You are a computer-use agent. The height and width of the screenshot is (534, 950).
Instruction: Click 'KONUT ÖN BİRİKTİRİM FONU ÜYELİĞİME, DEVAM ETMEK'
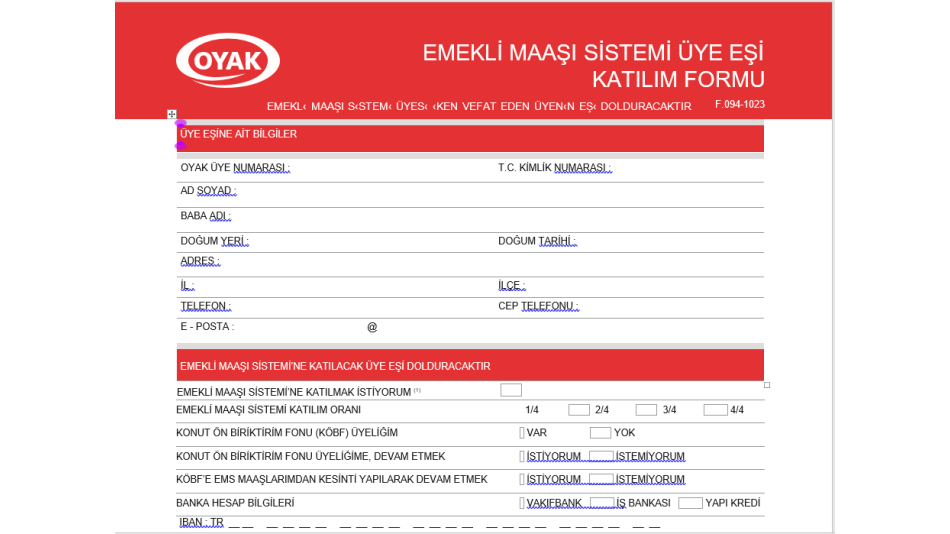[x=310, y=456]
